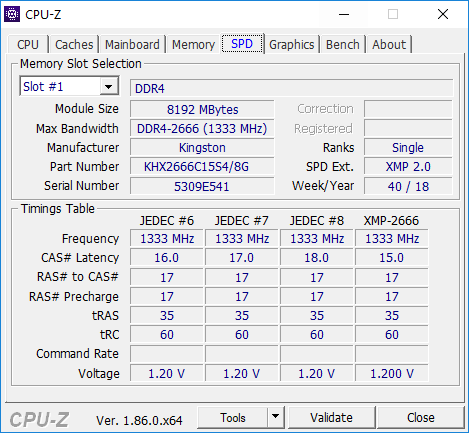Viewport: 469px width, 433px height.
Task: Close the CPU-Z window with X
Action: point(443,14)
